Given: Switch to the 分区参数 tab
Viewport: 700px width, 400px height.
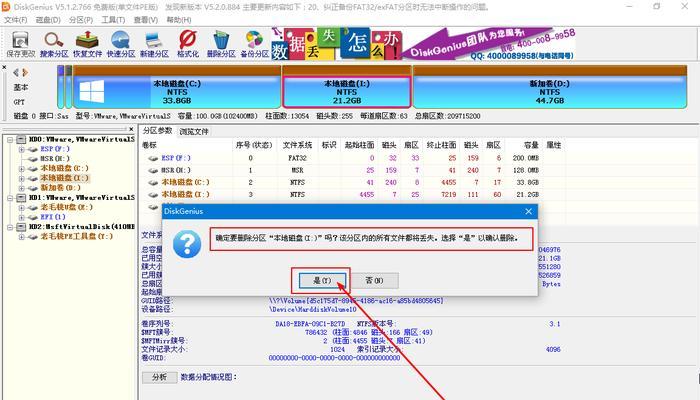Looking at the screenshot, I should point(157,131).
